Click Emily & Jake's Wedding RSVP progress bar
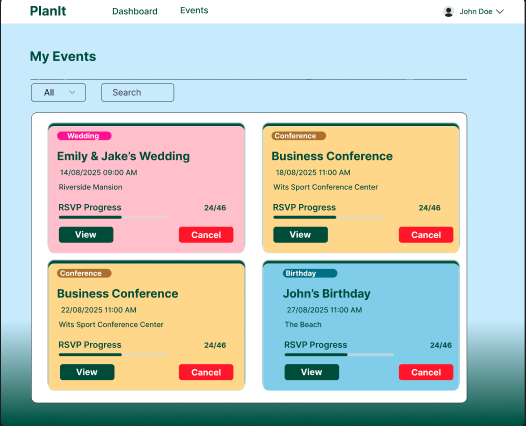 pyautogui.click(x=113, y=217)
